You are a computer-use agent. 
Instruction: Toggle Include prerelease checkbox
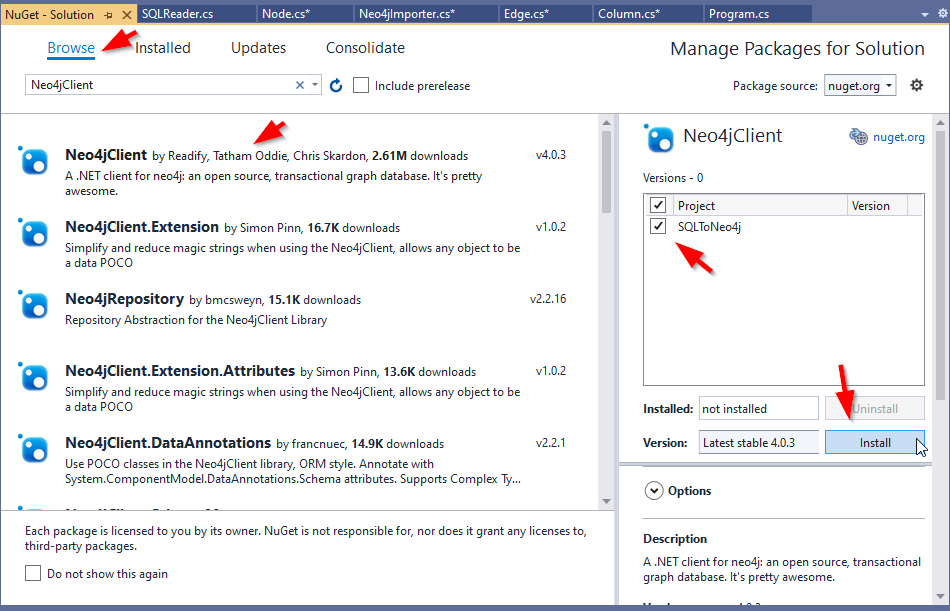[360, 85]
